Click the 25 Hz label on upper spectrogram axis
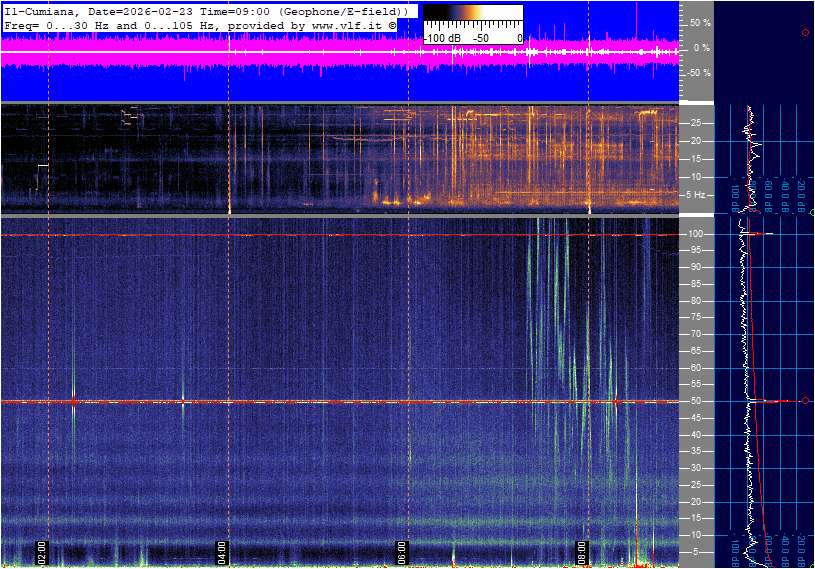815x569 pixels. click(696, 123)
